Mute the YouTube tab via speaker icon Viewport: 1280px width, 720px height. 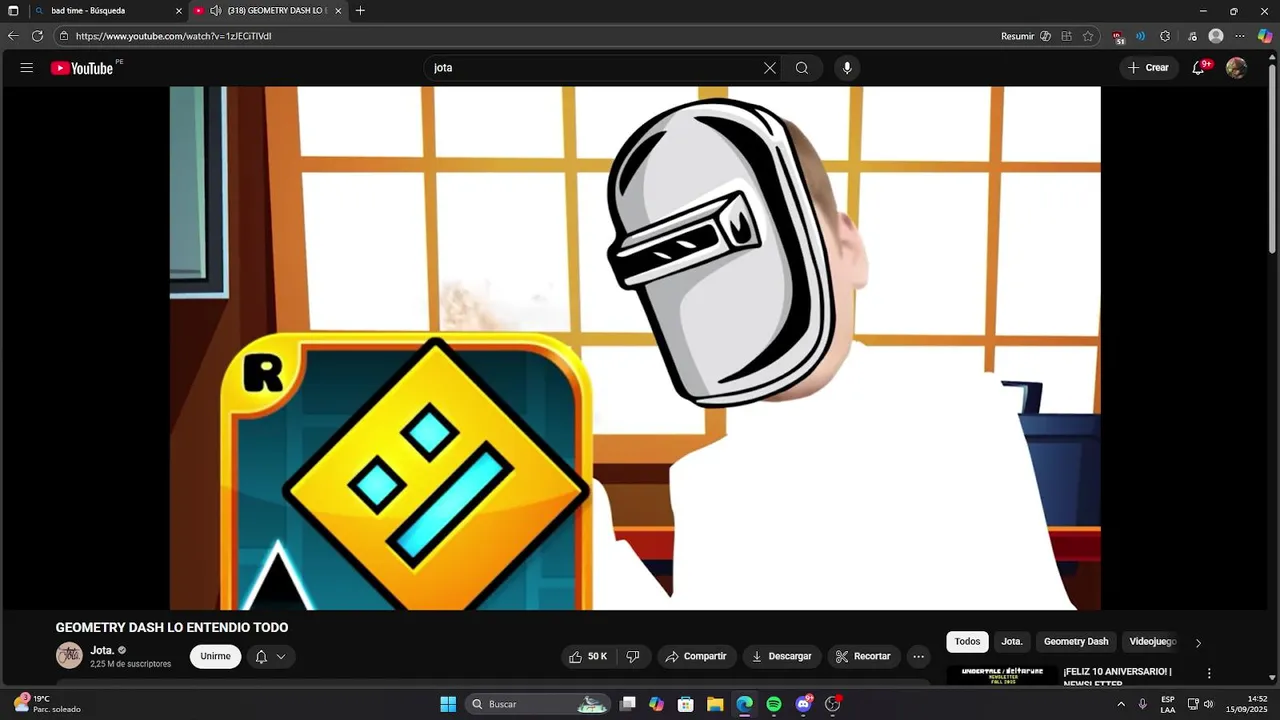tap(215, 11)
